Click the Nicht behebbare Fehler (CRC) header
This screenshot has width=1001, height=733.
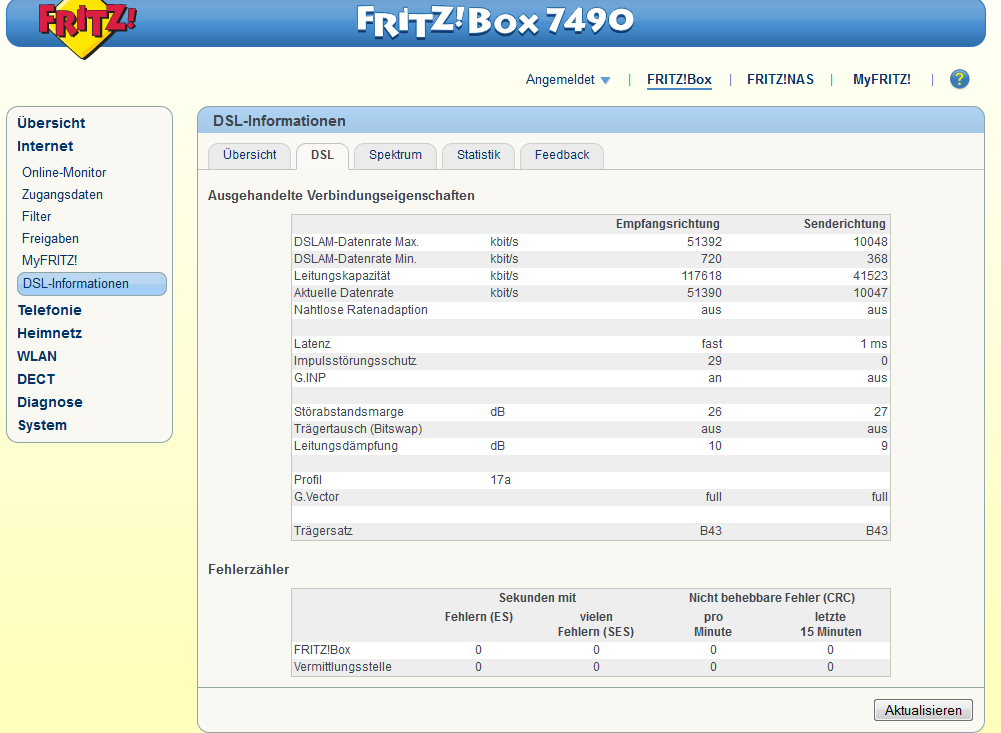772,598
